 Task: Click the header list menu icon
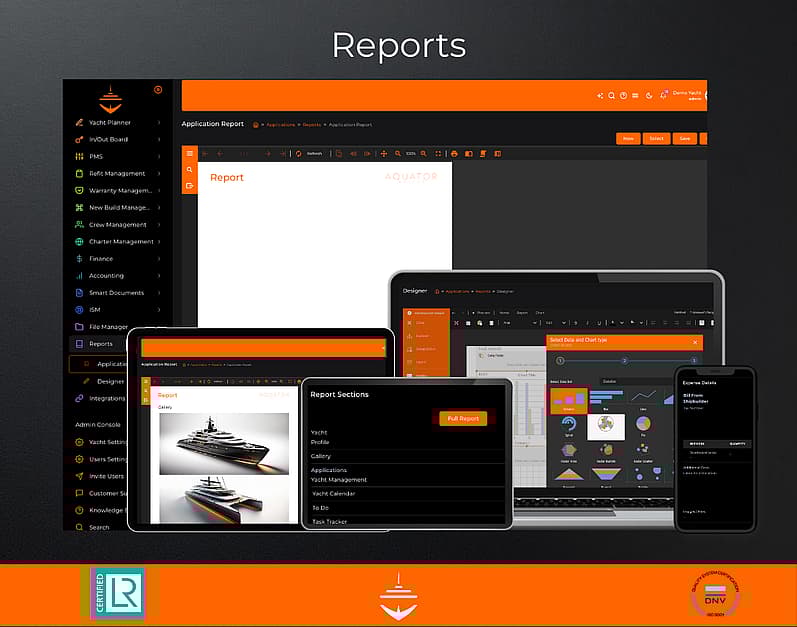tap(635, 96)
